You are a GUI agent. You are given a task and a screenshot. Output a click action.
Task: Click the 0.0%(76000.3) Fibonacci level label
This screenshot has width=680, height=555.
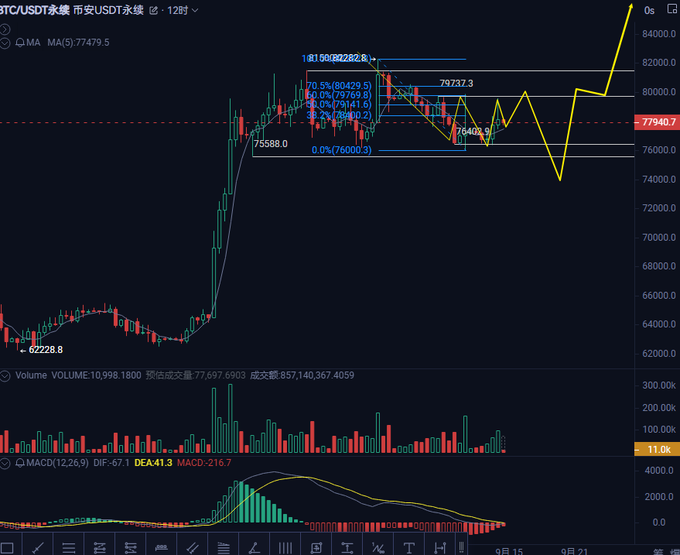pos(341,150)
